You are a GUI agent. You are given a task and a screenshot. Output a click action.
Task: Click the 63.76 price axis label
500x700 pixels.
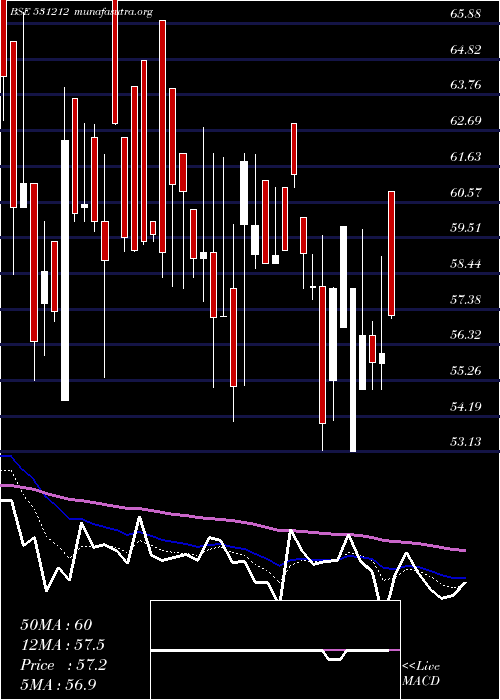coord(465,85)
